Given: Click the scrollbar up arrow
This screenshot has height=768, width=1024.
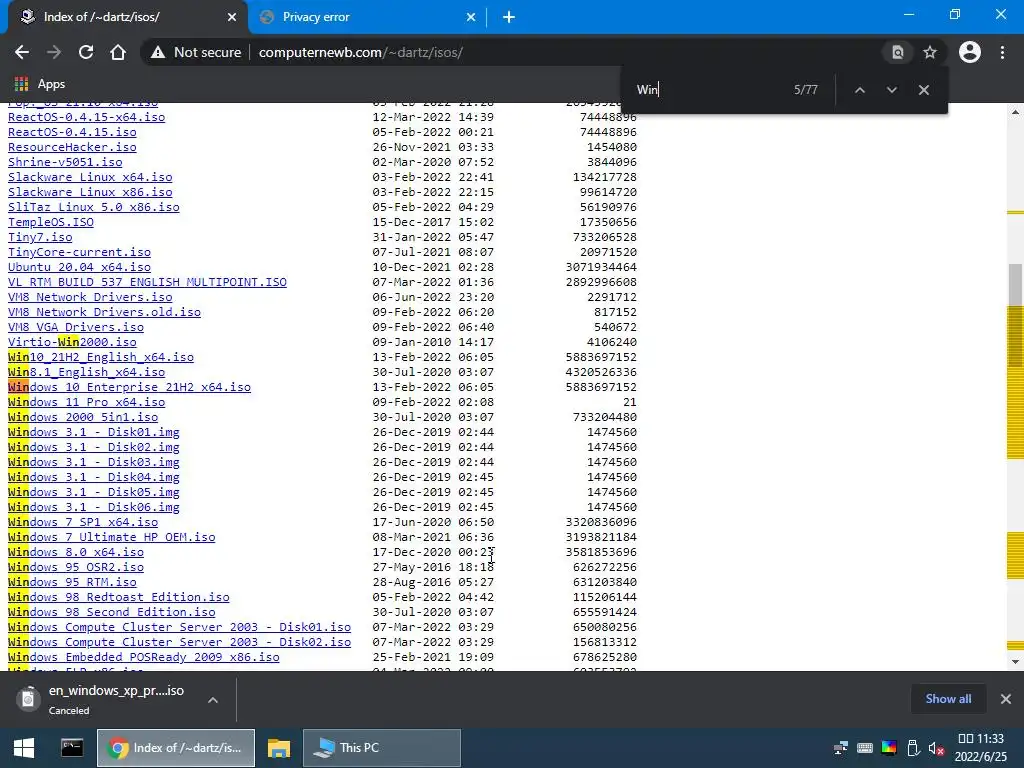Looking at the screenshot, I should point(1015,112).
